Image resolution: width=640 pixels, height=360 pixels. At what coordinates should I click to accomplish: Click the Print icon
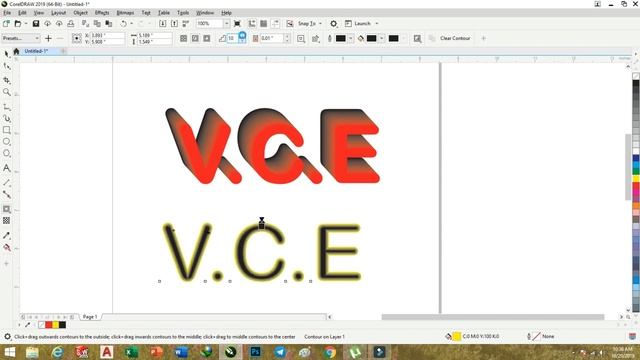tap(71, 24)
